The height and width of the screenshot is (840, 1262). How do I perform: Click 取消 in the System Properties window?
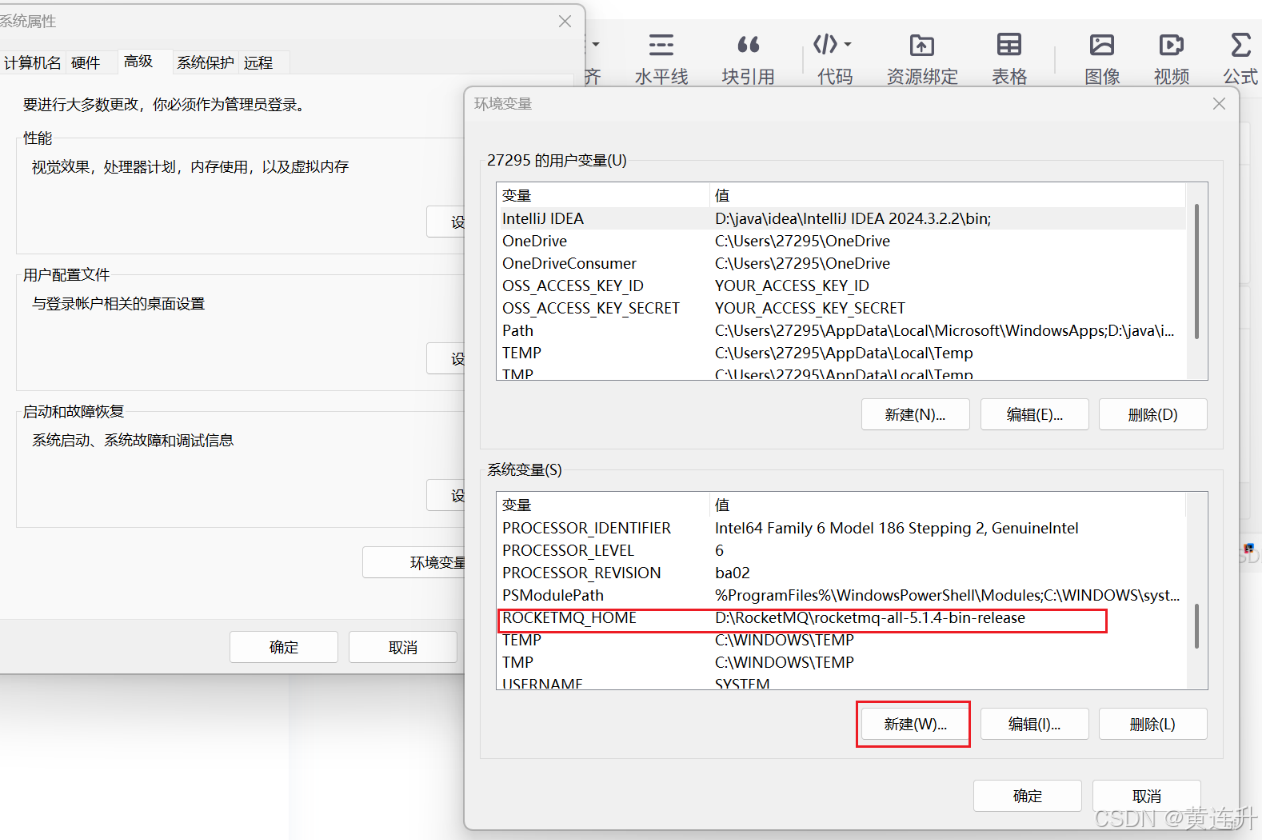[403, 647]
